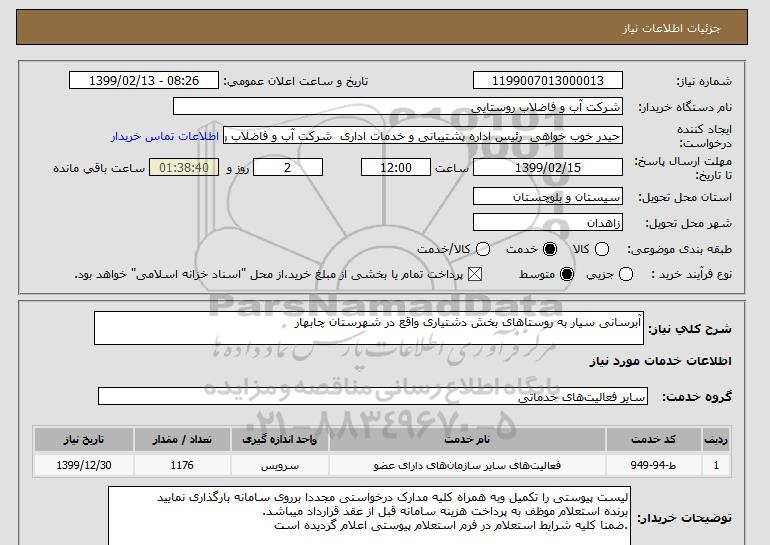The height and width of the screenshot is (545, 770).
Task: Click the quantity cell 1176
Action: (182, 465)
